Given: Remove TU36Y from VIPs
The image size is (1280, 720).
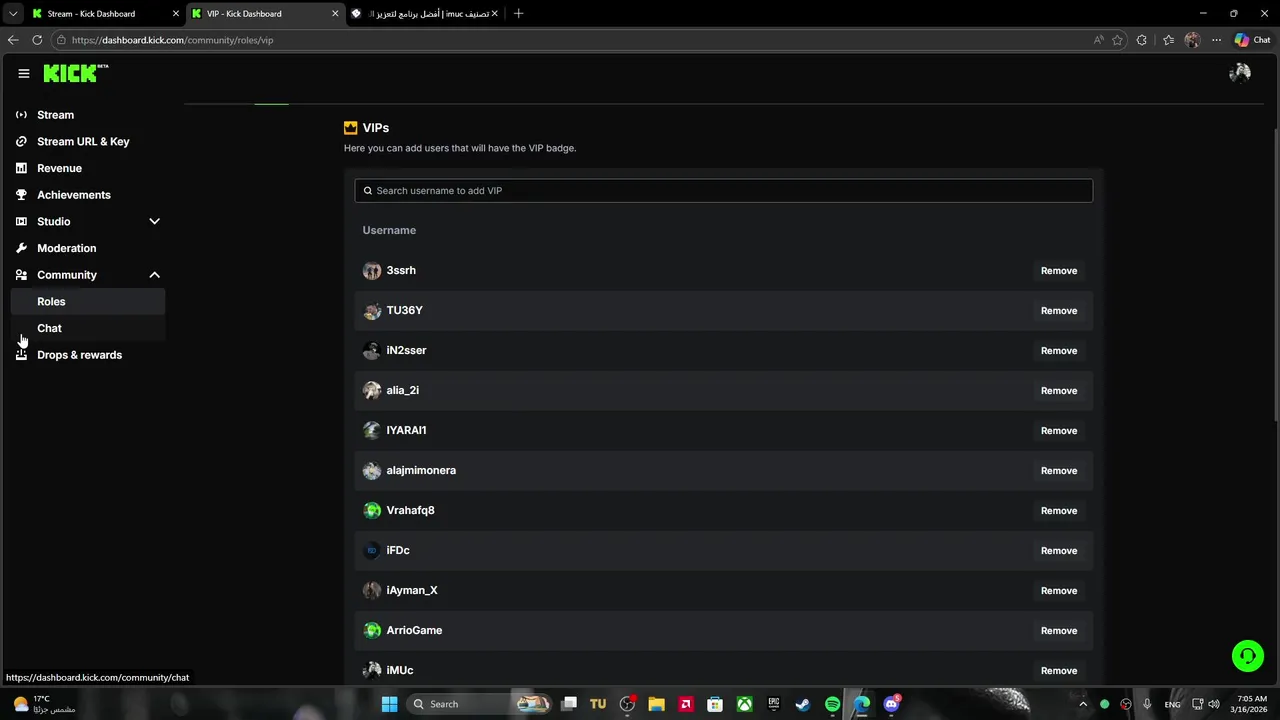Looking at the screenshot, I should coord(1059,311).
